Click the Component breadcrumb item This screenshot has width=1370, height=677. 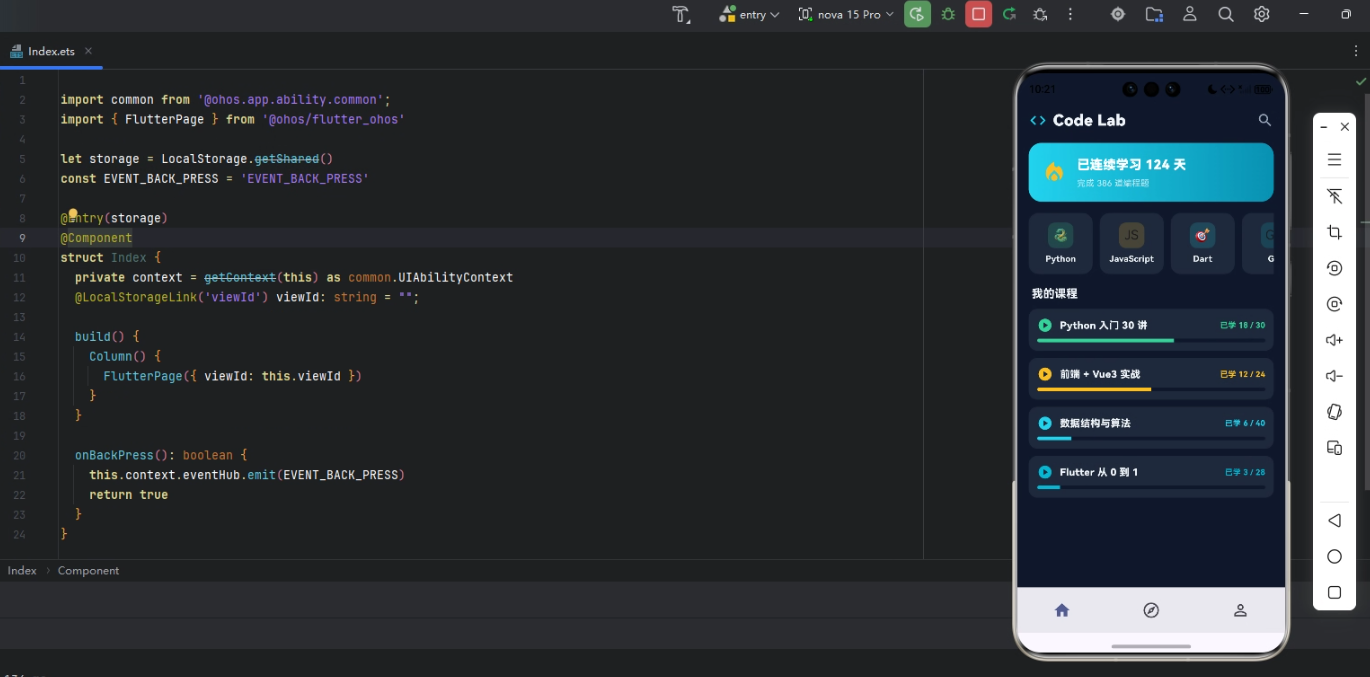pos(88,570)
